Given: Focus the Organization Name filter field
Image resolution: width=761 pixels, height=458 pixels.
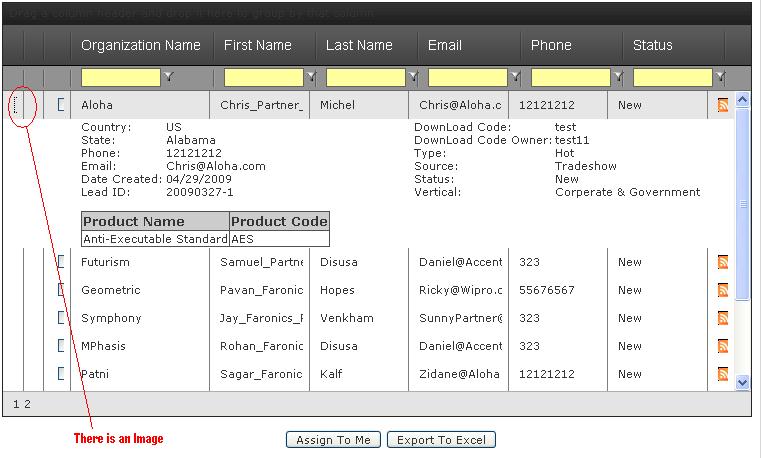Looking at the screenshot, I should [x=120, y=78].
